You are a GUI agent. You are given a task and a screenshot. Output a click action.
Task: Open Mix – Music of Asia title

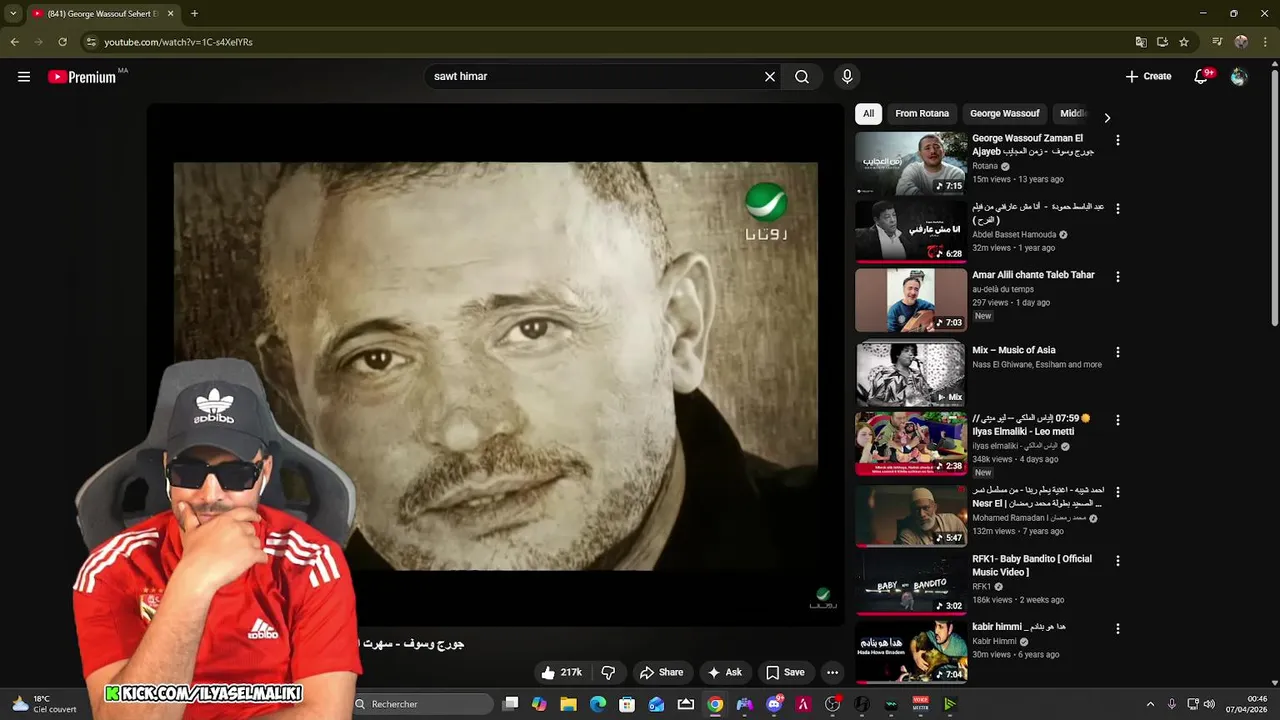1014,351
